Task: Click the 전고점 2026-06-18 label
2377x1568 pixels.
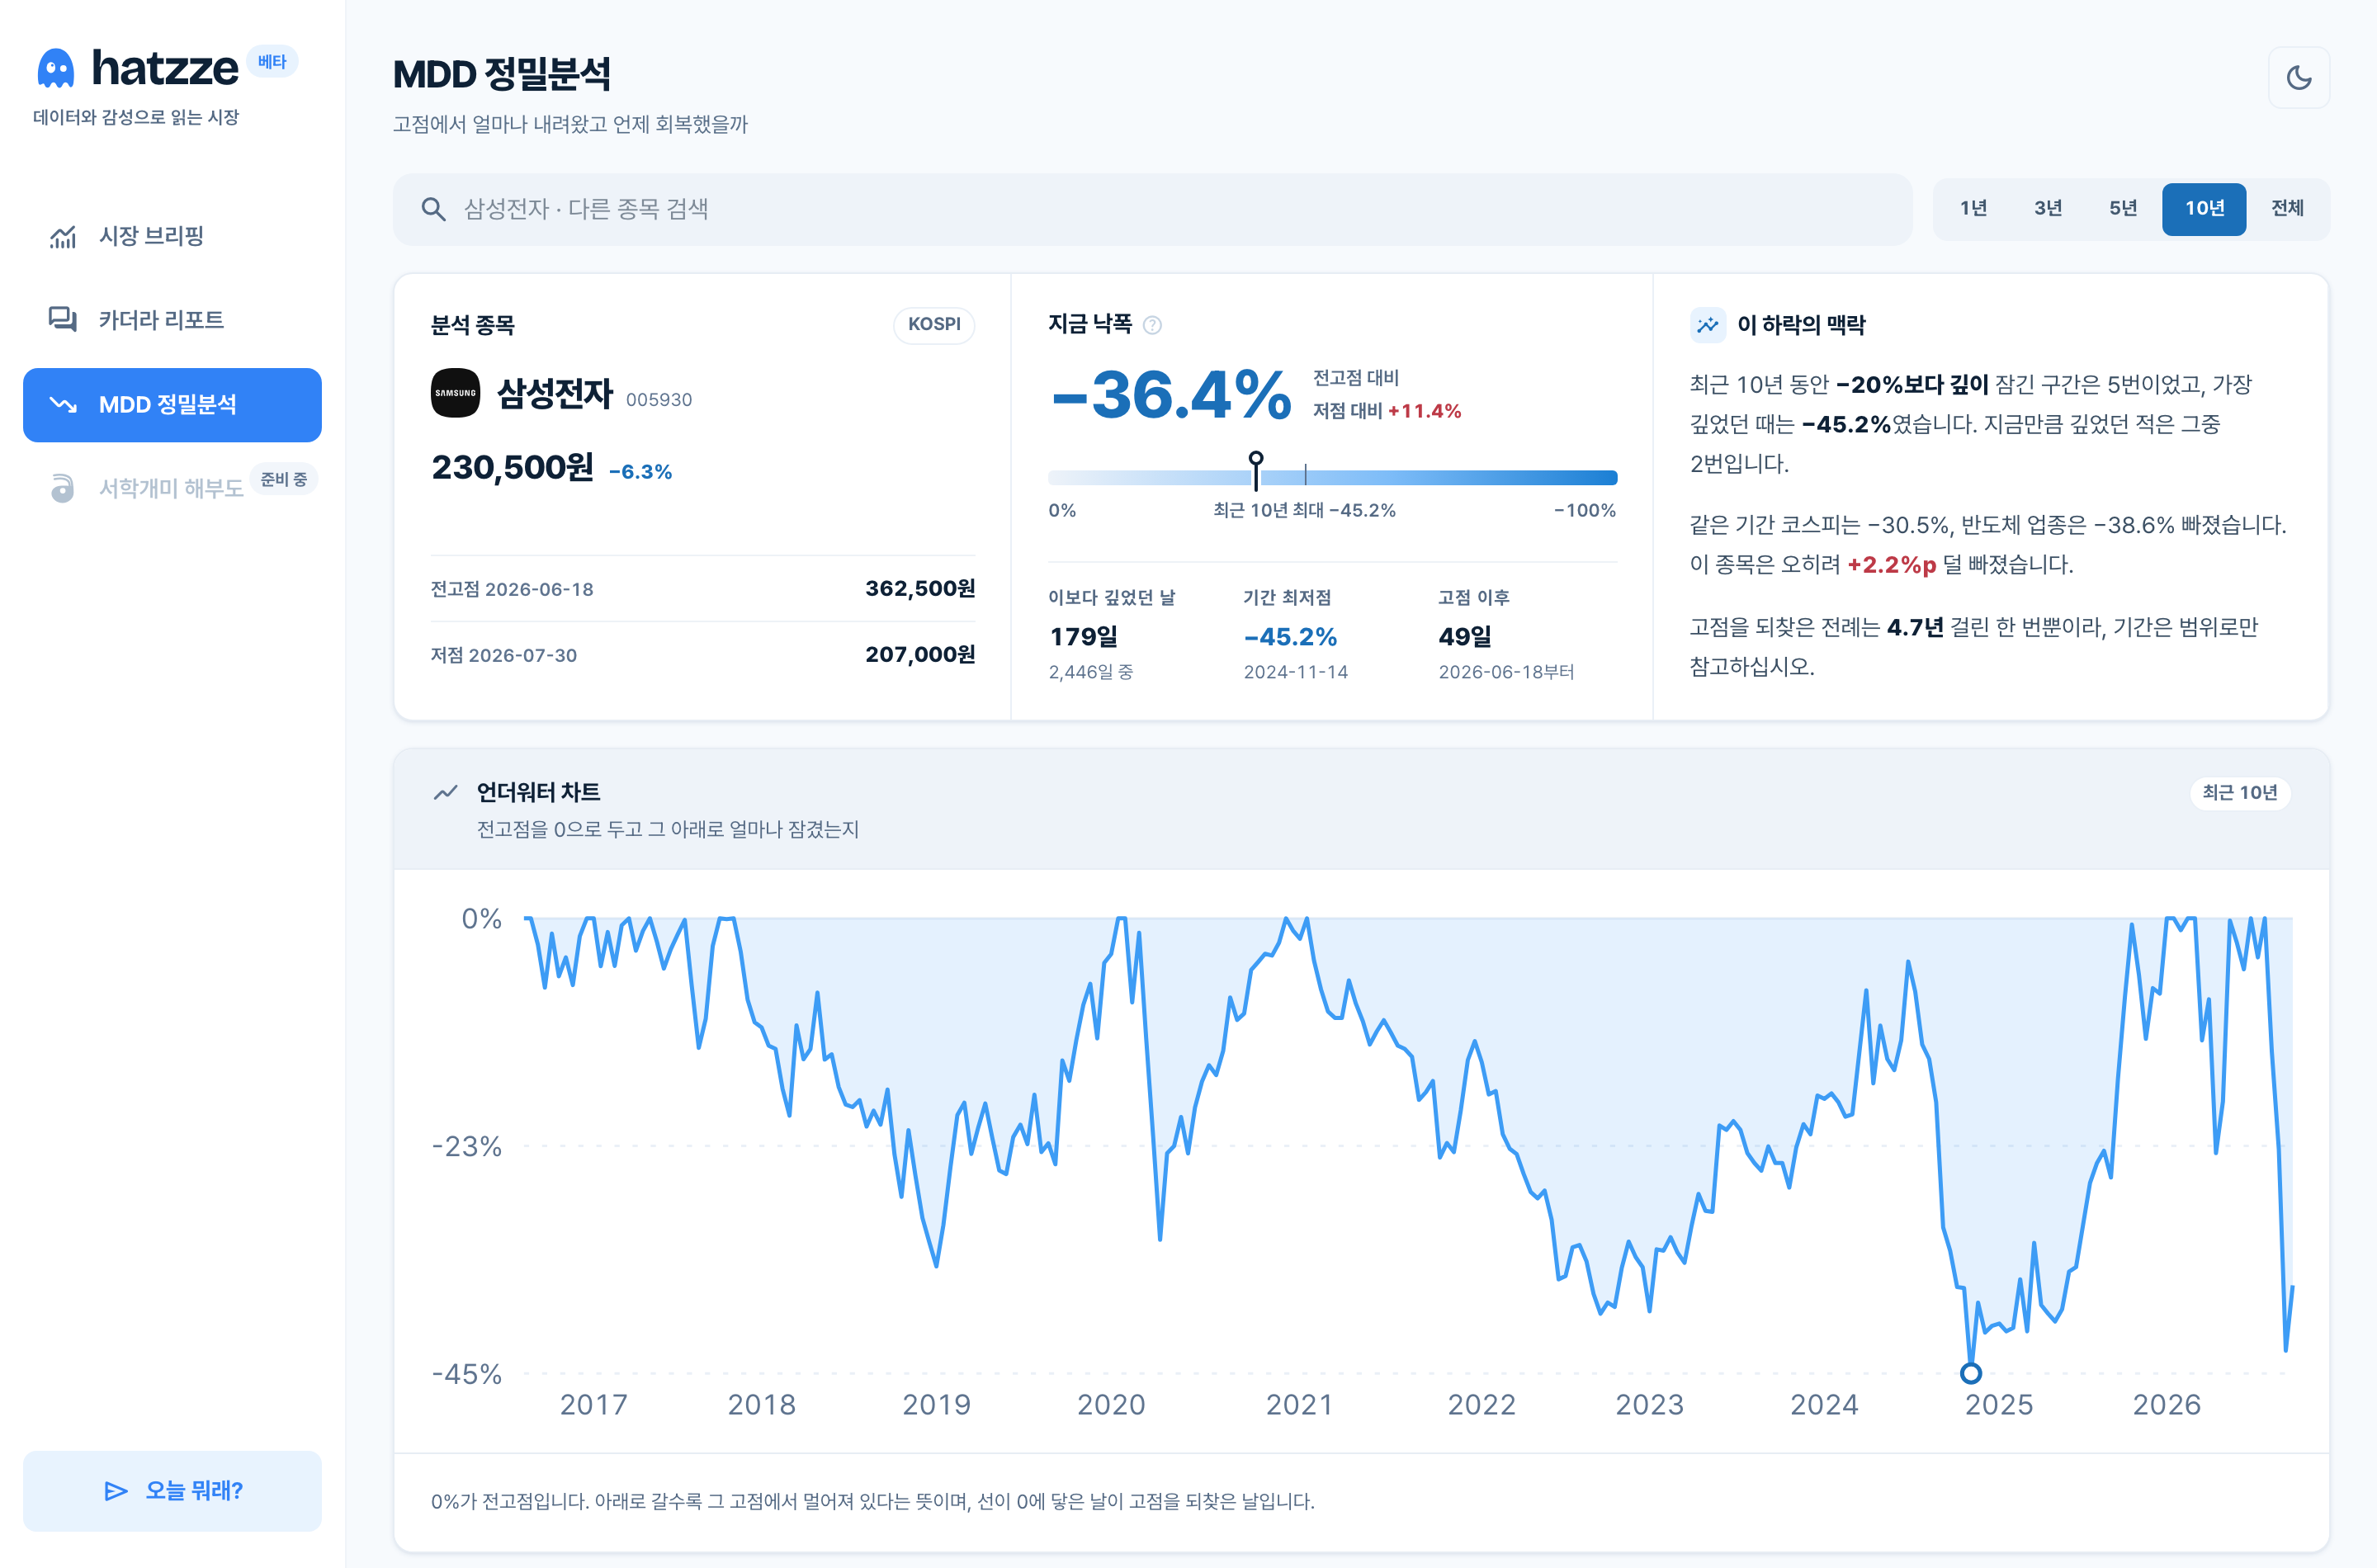Action: click(512, 589)
